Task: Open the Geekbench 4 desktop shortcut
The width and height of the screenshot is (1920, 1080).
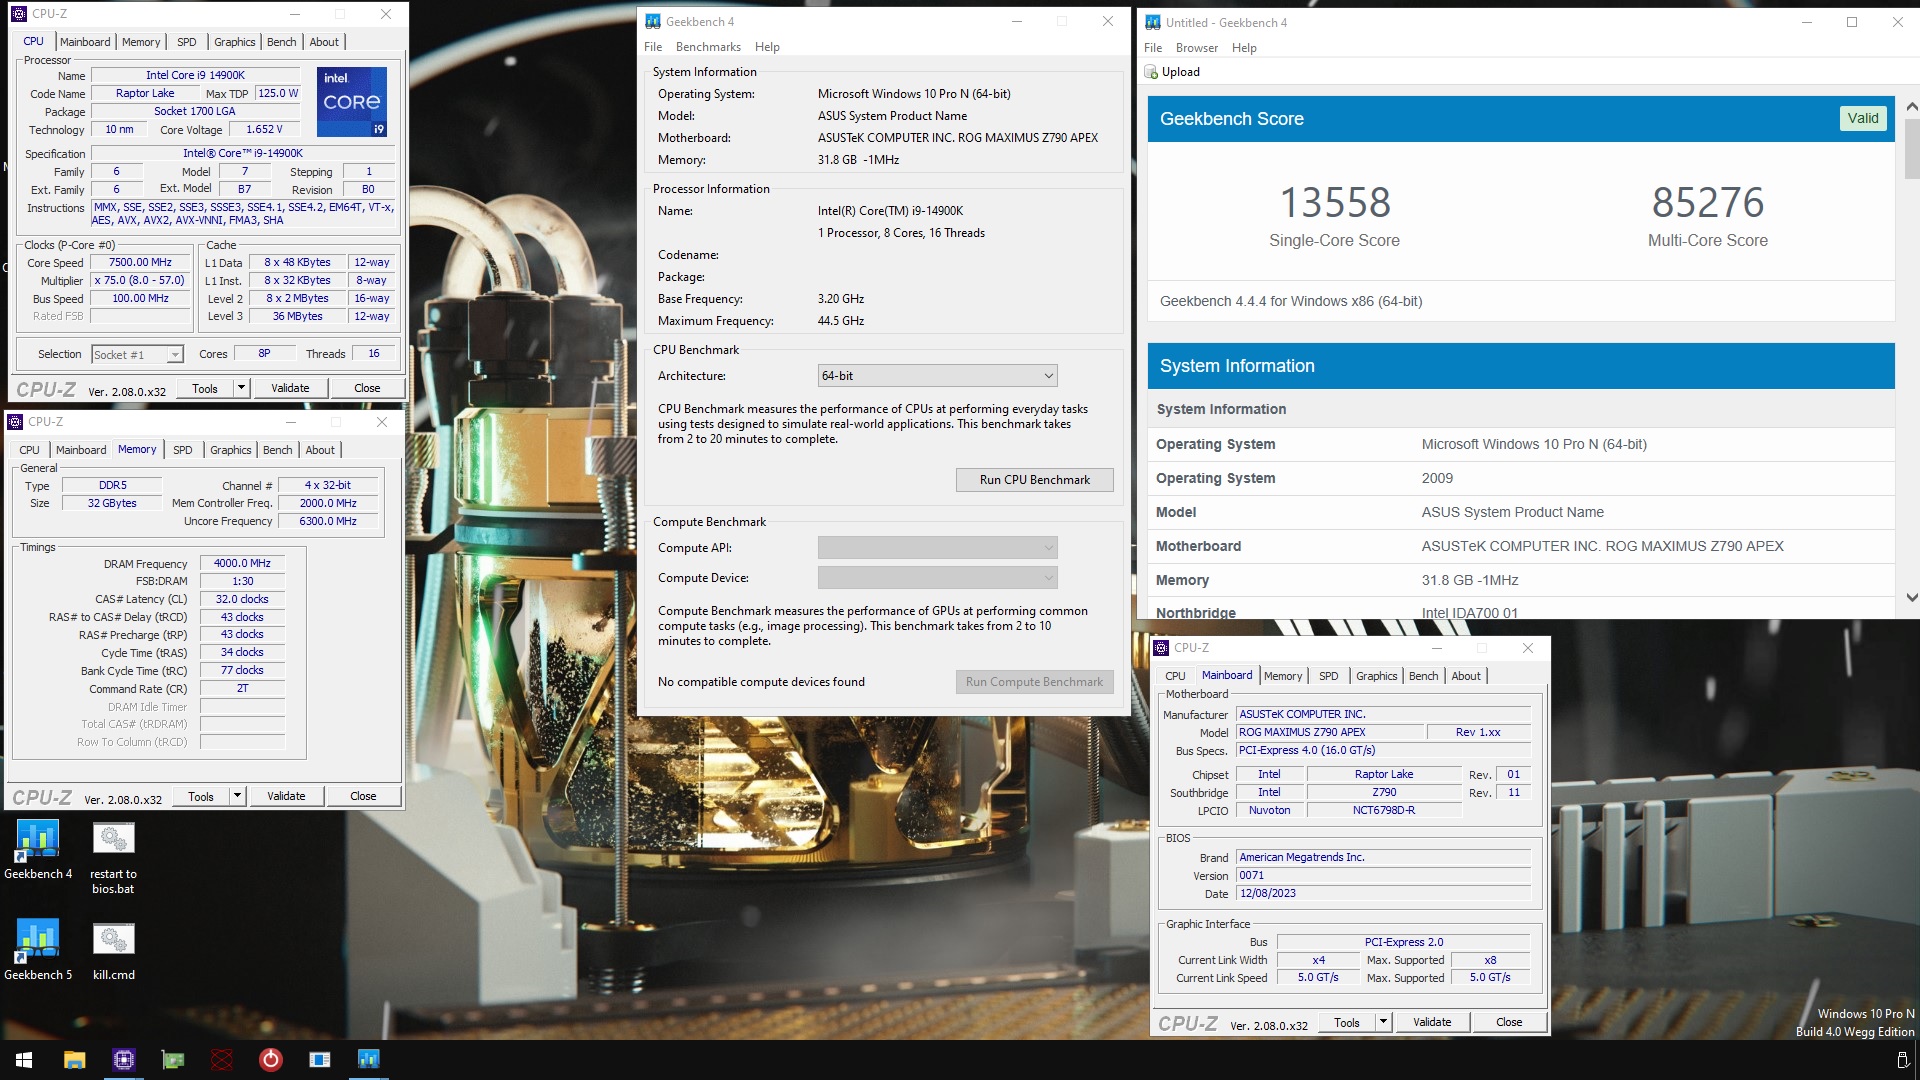Action: (x=38, y=849)
